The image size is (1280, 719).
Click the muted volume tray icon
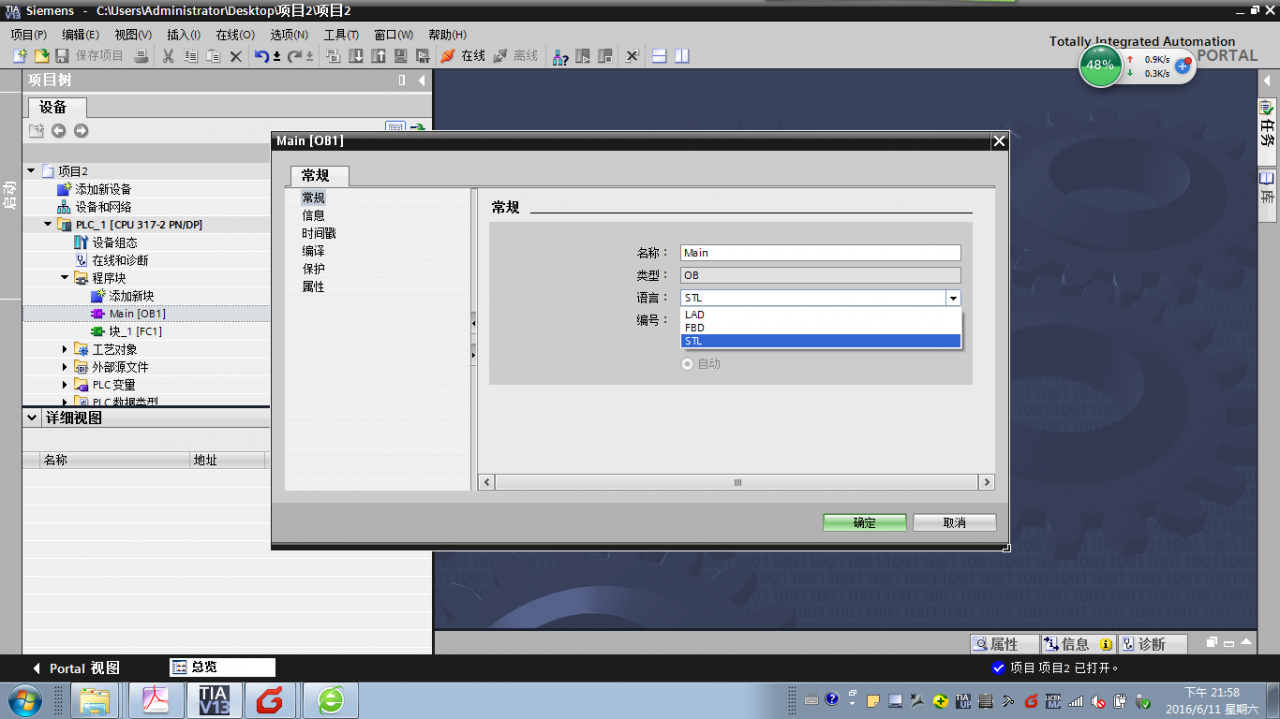(x=1099, y=700)
